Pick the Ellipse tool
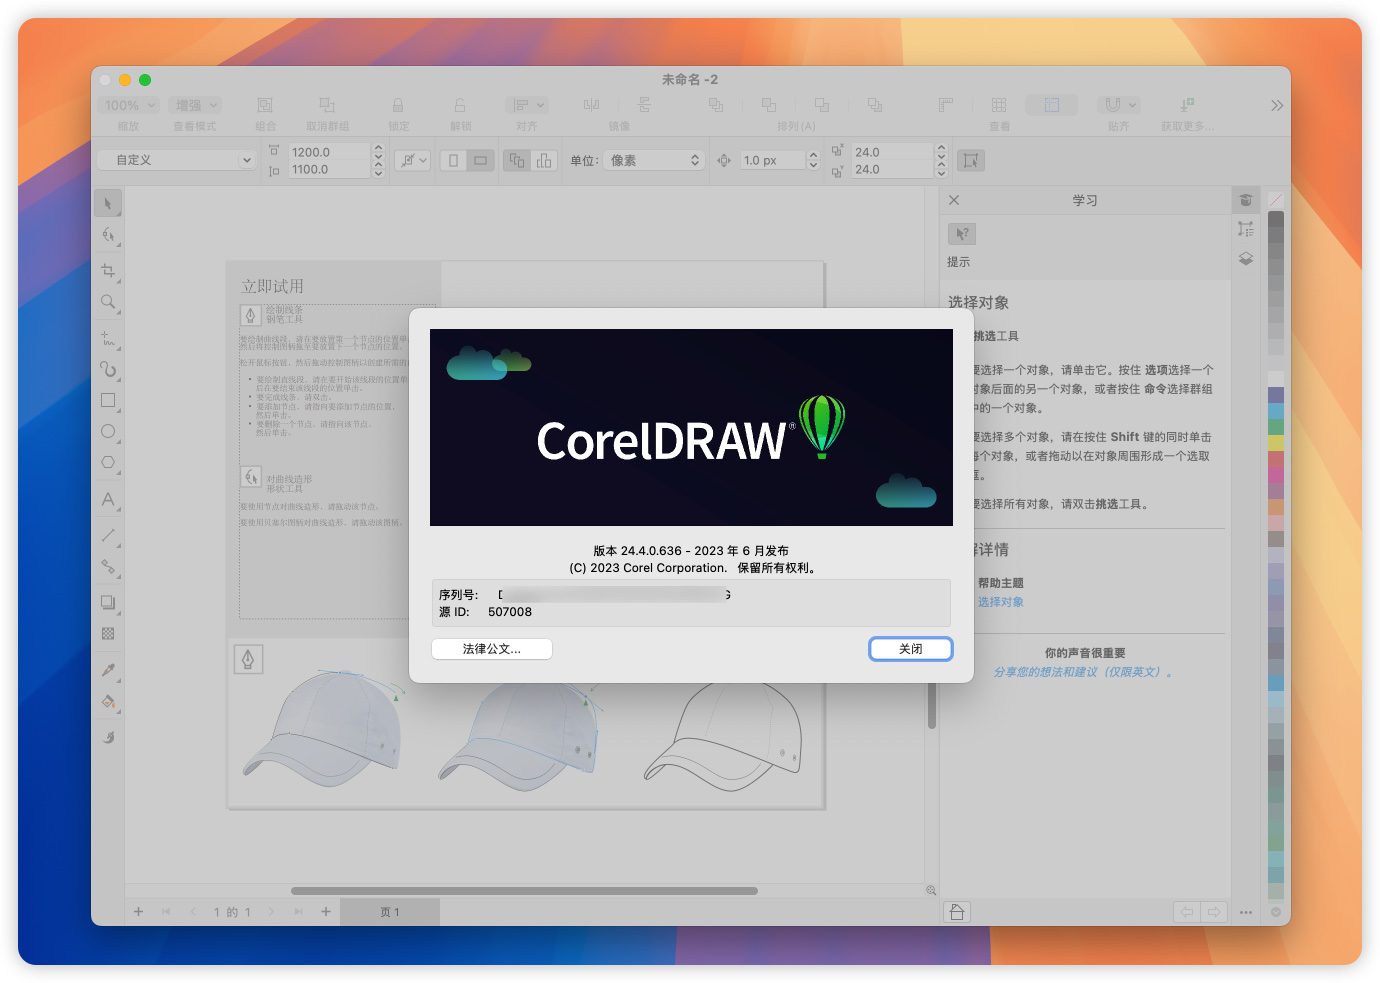The height and width of the screenshot is (983, 1380). coord(108,431)
